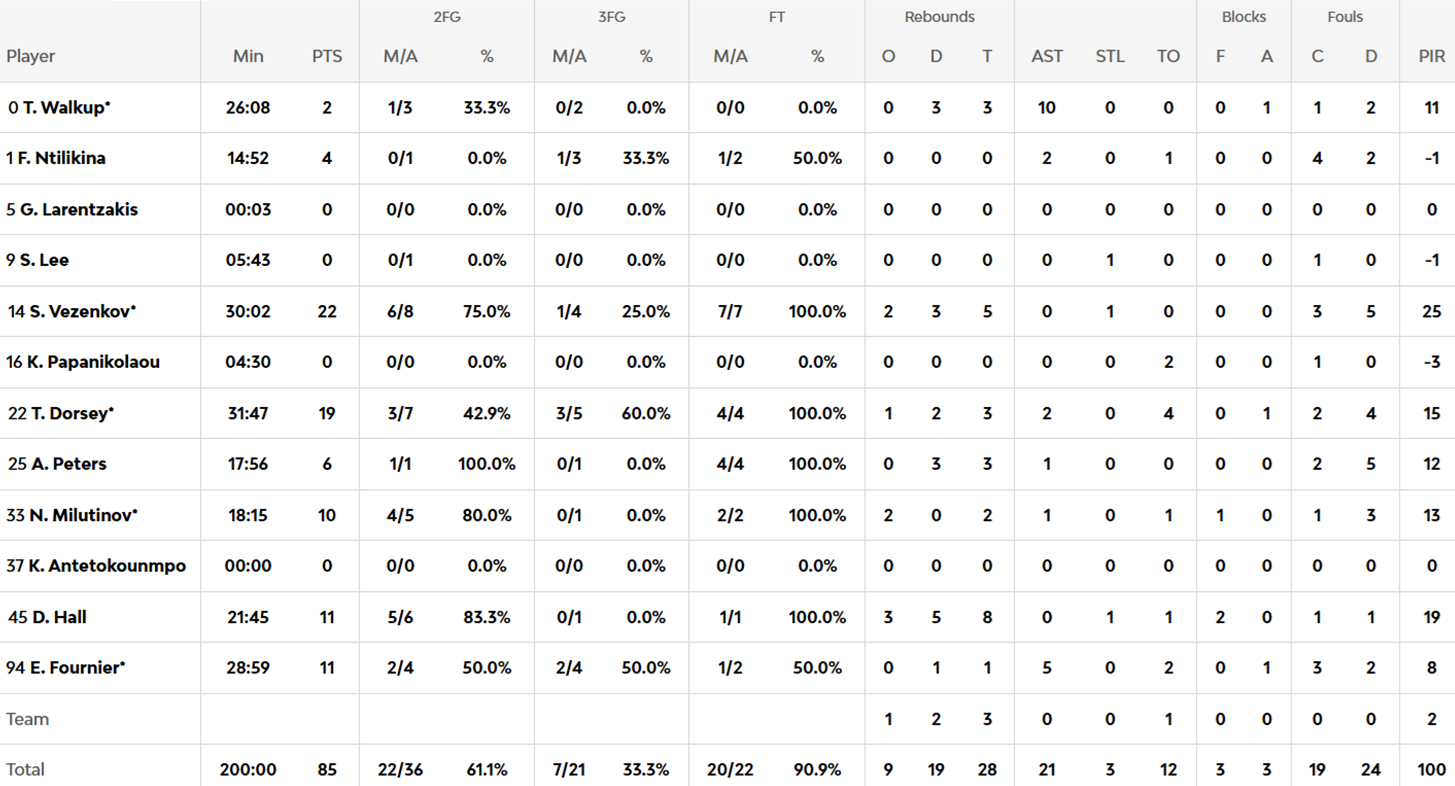Viewport: 1455px width, 786px height.
Task: Open T. Walkup's player profile
Action: click(64, 108)
